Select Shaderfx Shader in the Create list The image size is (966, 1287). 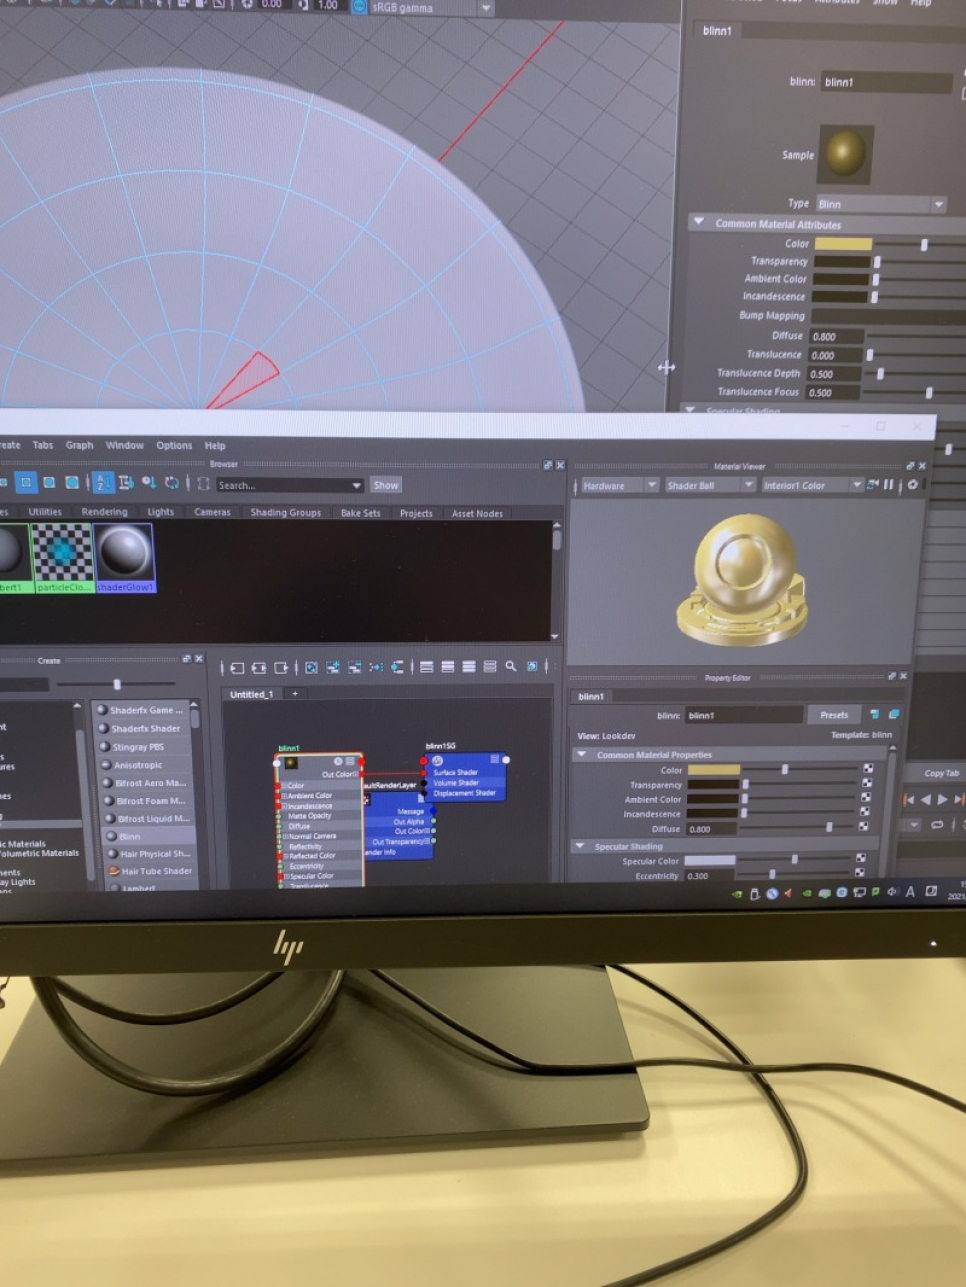(140, 728)
